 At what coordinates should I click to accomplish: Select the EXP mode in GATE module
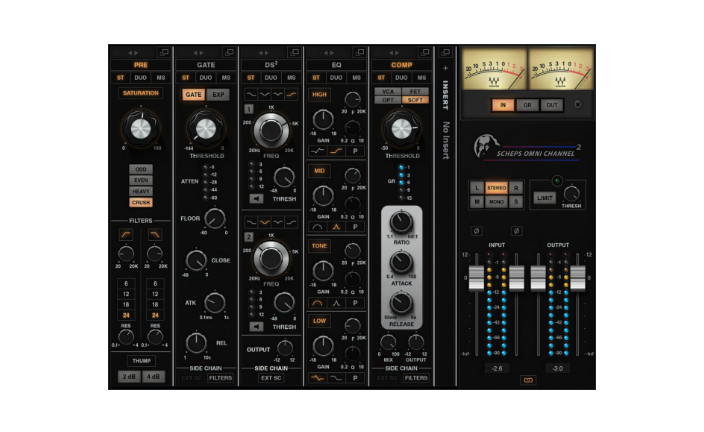[x=218, y=95]
